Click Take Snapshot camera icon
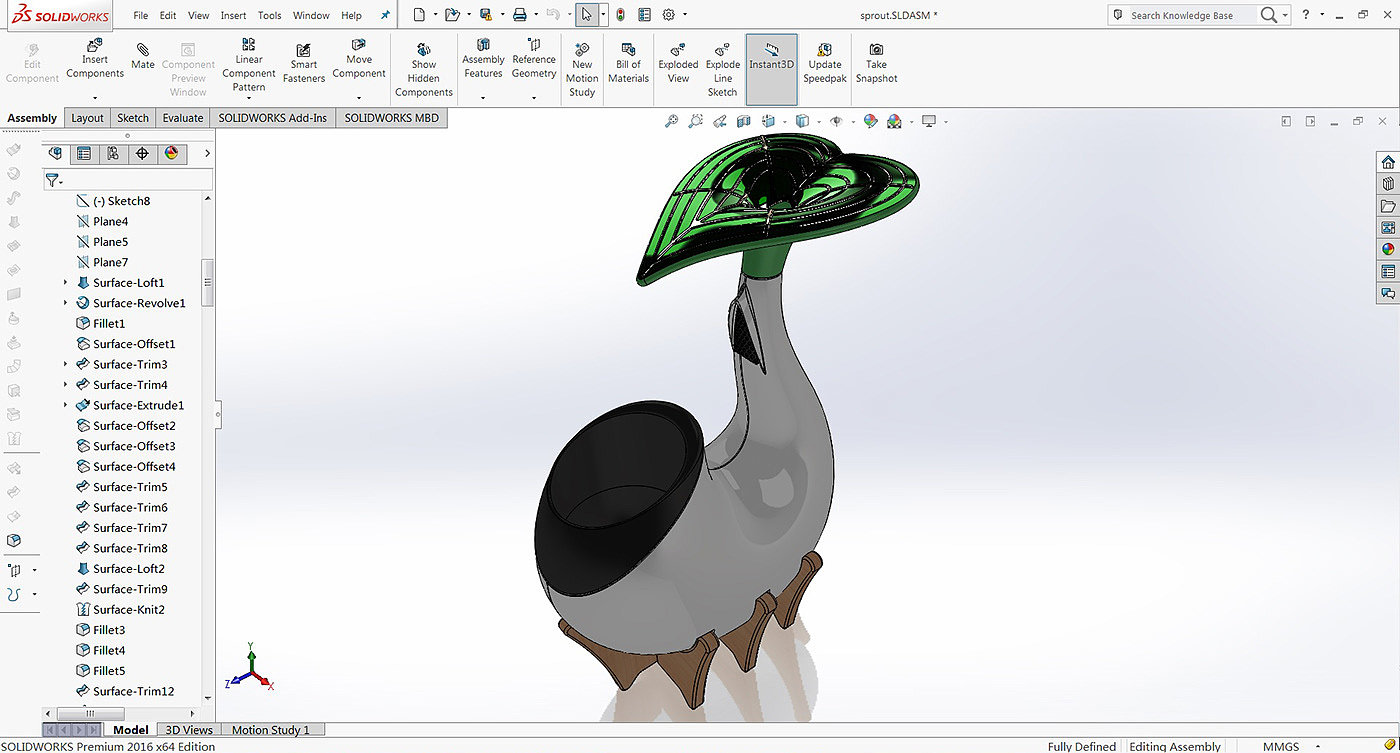 [876, 50]
